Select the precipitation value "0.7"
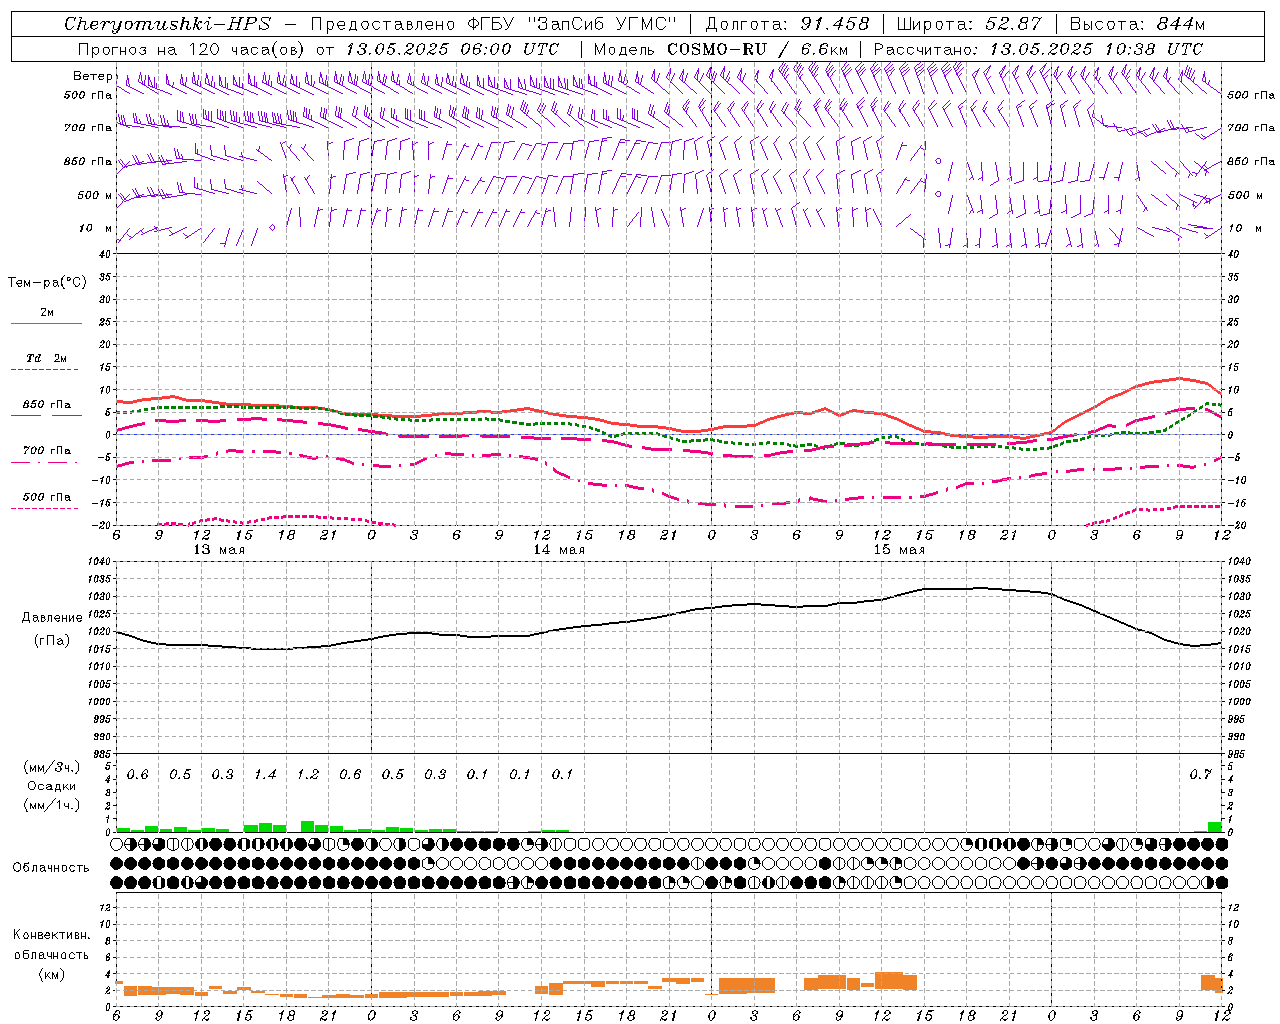1280x1024 pixels. [1201, 775]
